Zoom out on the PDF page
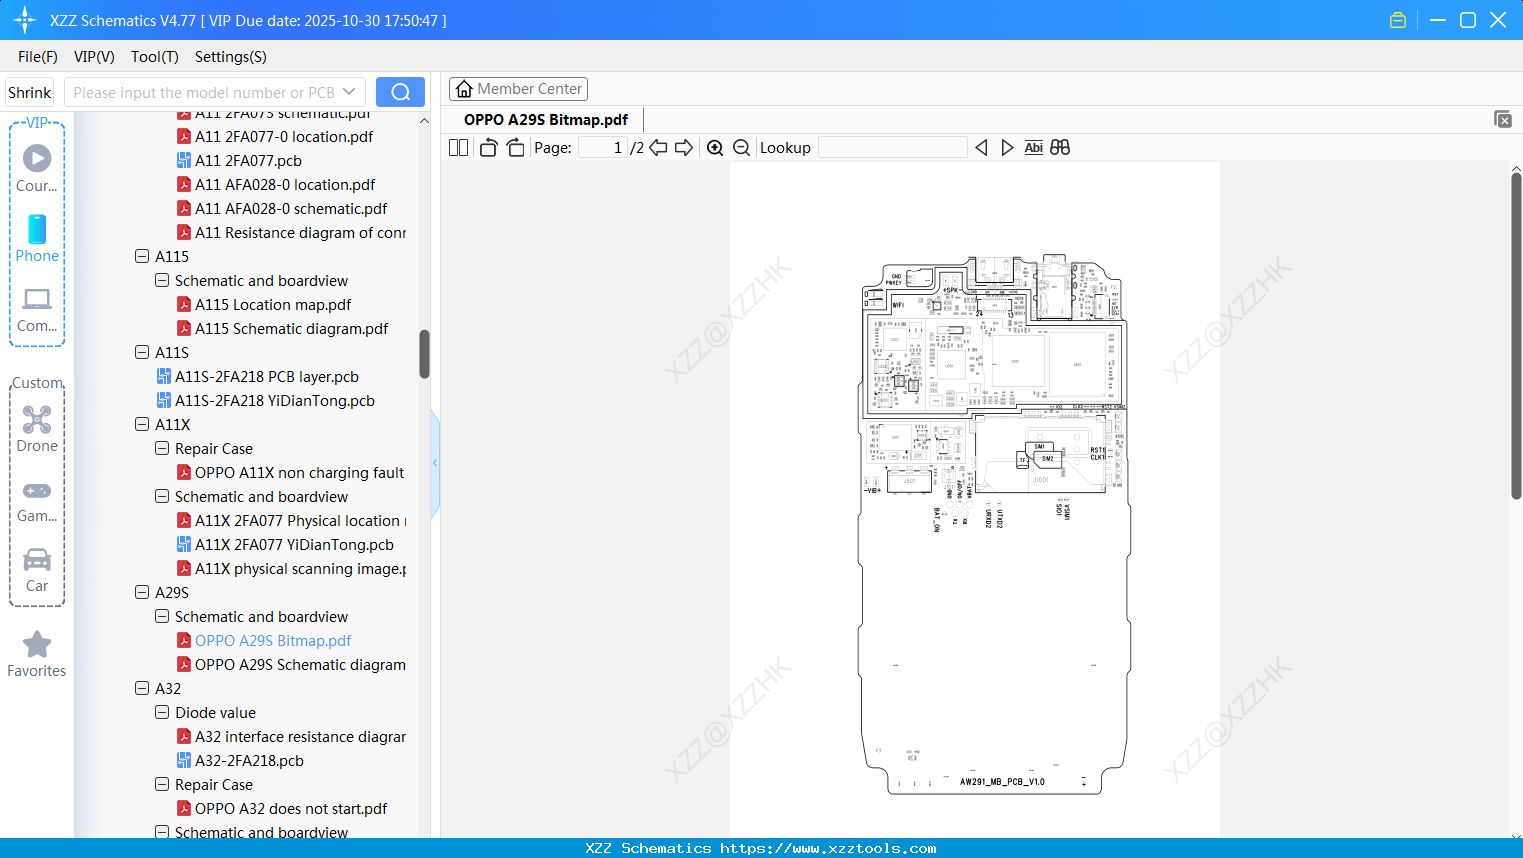This screenshot has width=1523, height=858. pos(741,147)
